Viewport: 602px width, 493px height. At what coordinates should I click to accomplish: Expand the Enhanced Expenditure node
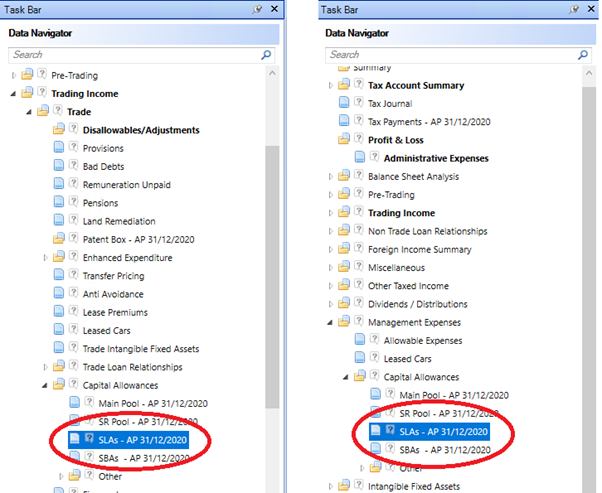coord(45,258)
